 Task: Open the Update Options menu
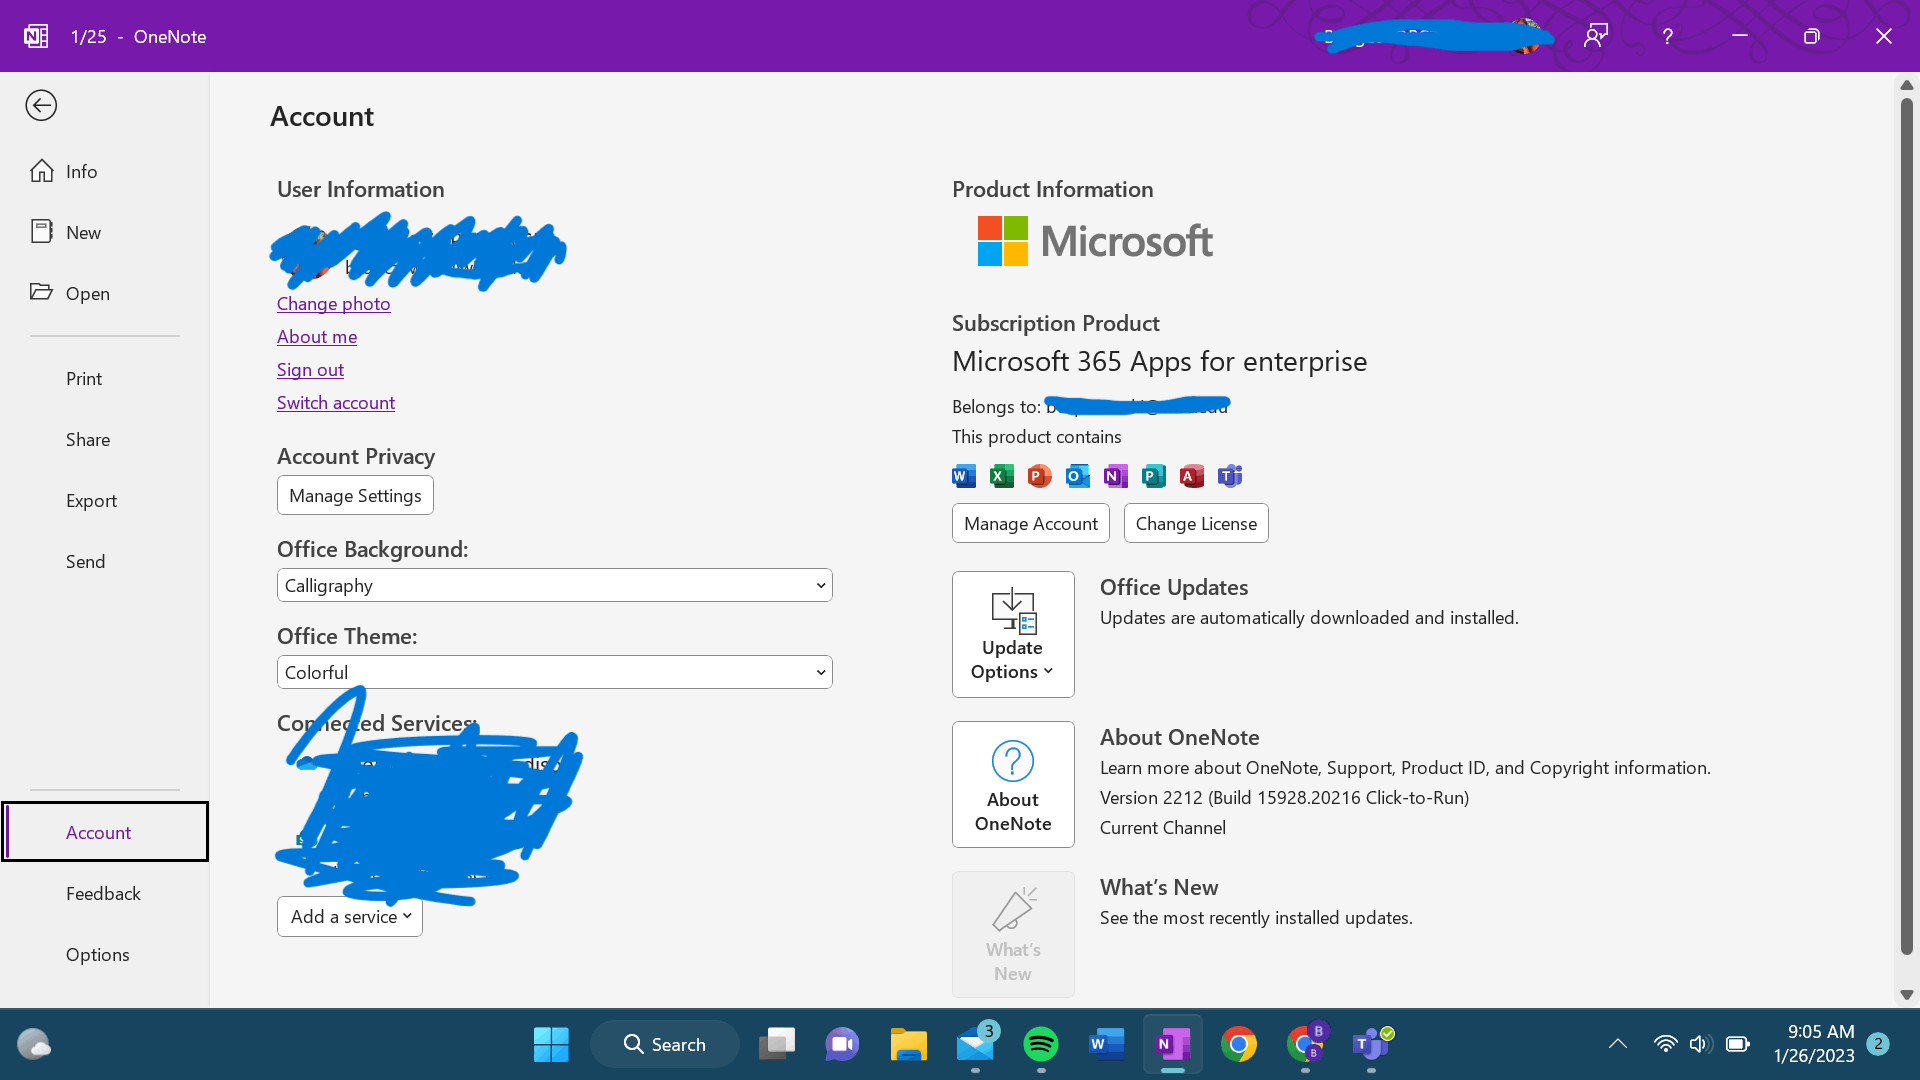pyautogui.click(x=1013, y=634)
